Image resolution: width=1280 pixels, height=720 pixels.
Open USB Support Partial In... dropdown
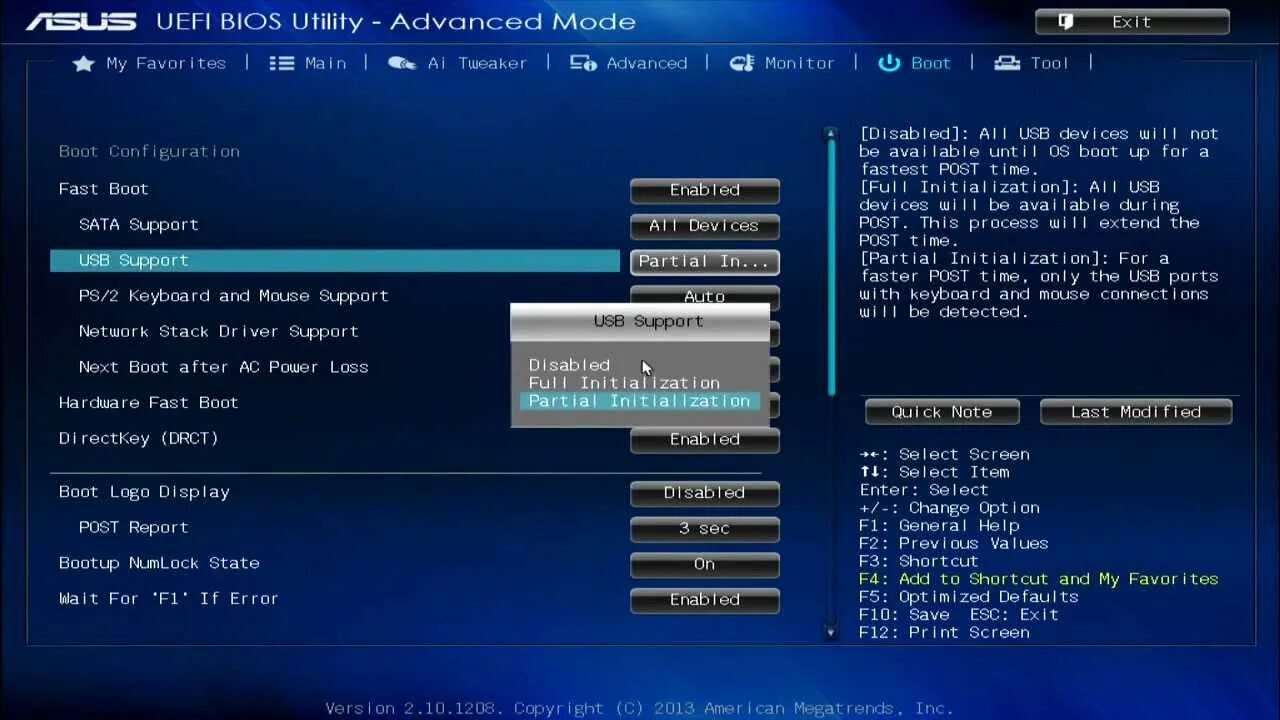(x=705, y=261)
